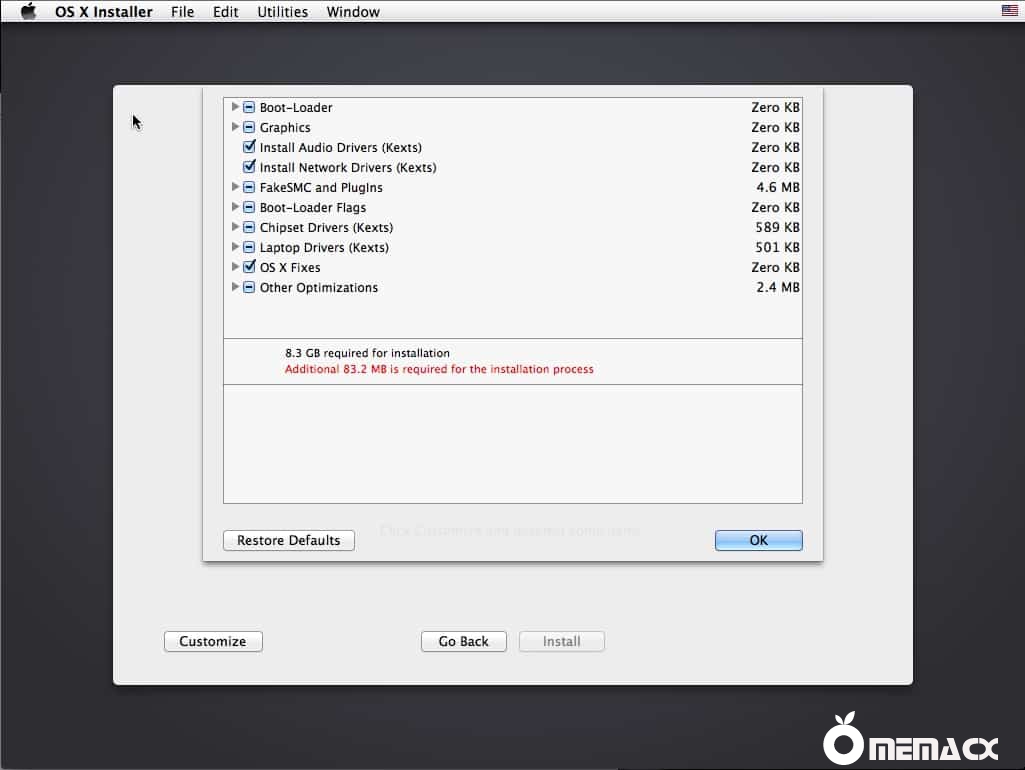Screen dimensions: 1025x770
Task: Disable the OS X Fixes checkbox
Action: point(249,267)
